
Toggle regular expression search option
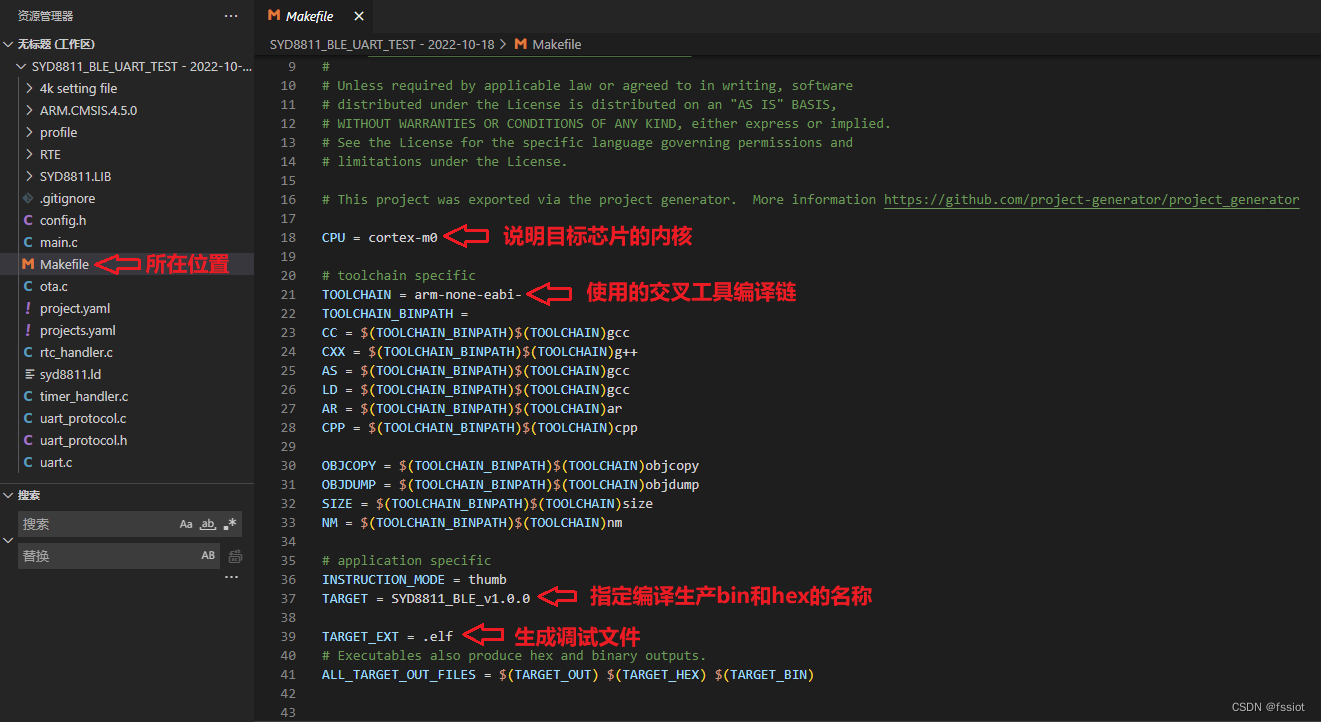[230, 524]
